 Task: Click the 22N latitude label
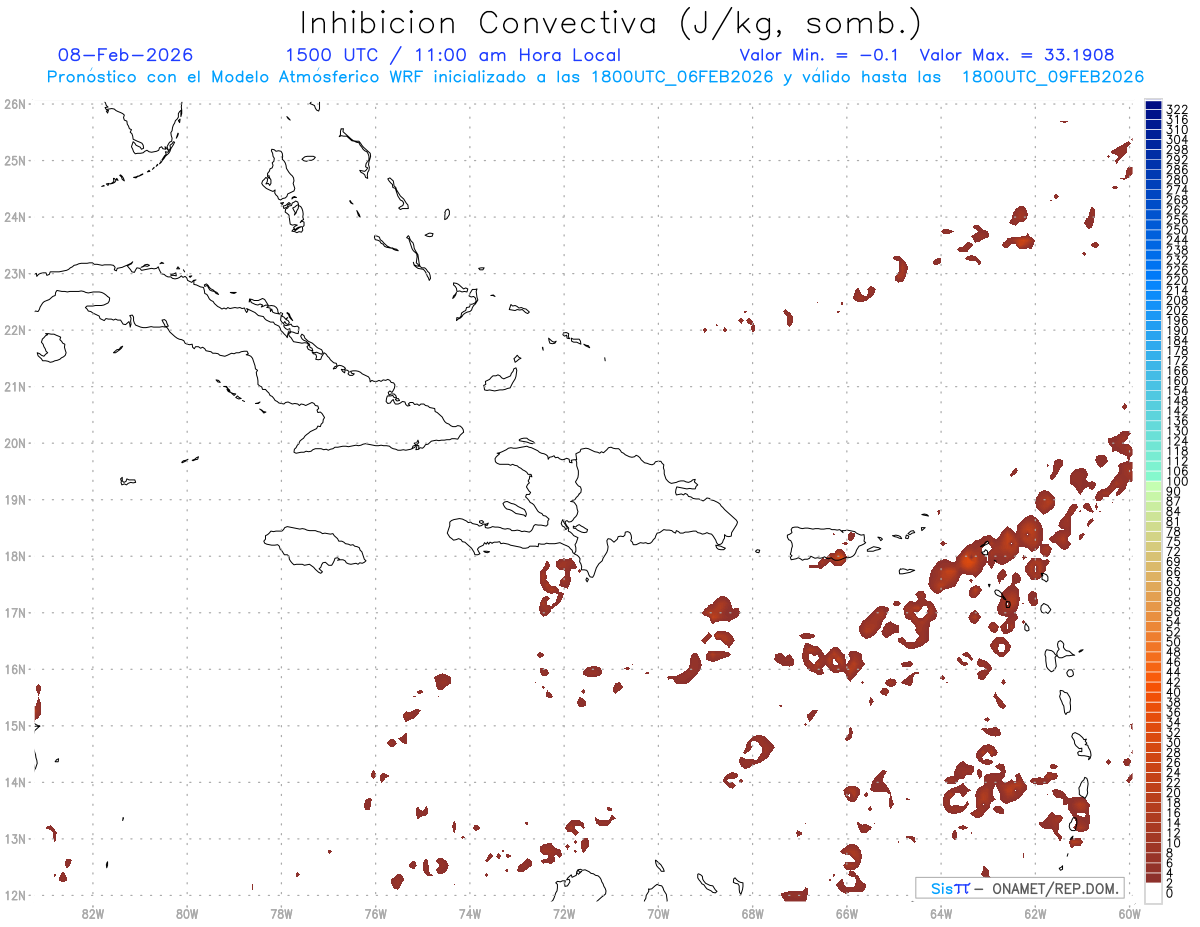(x=15, y=330)
